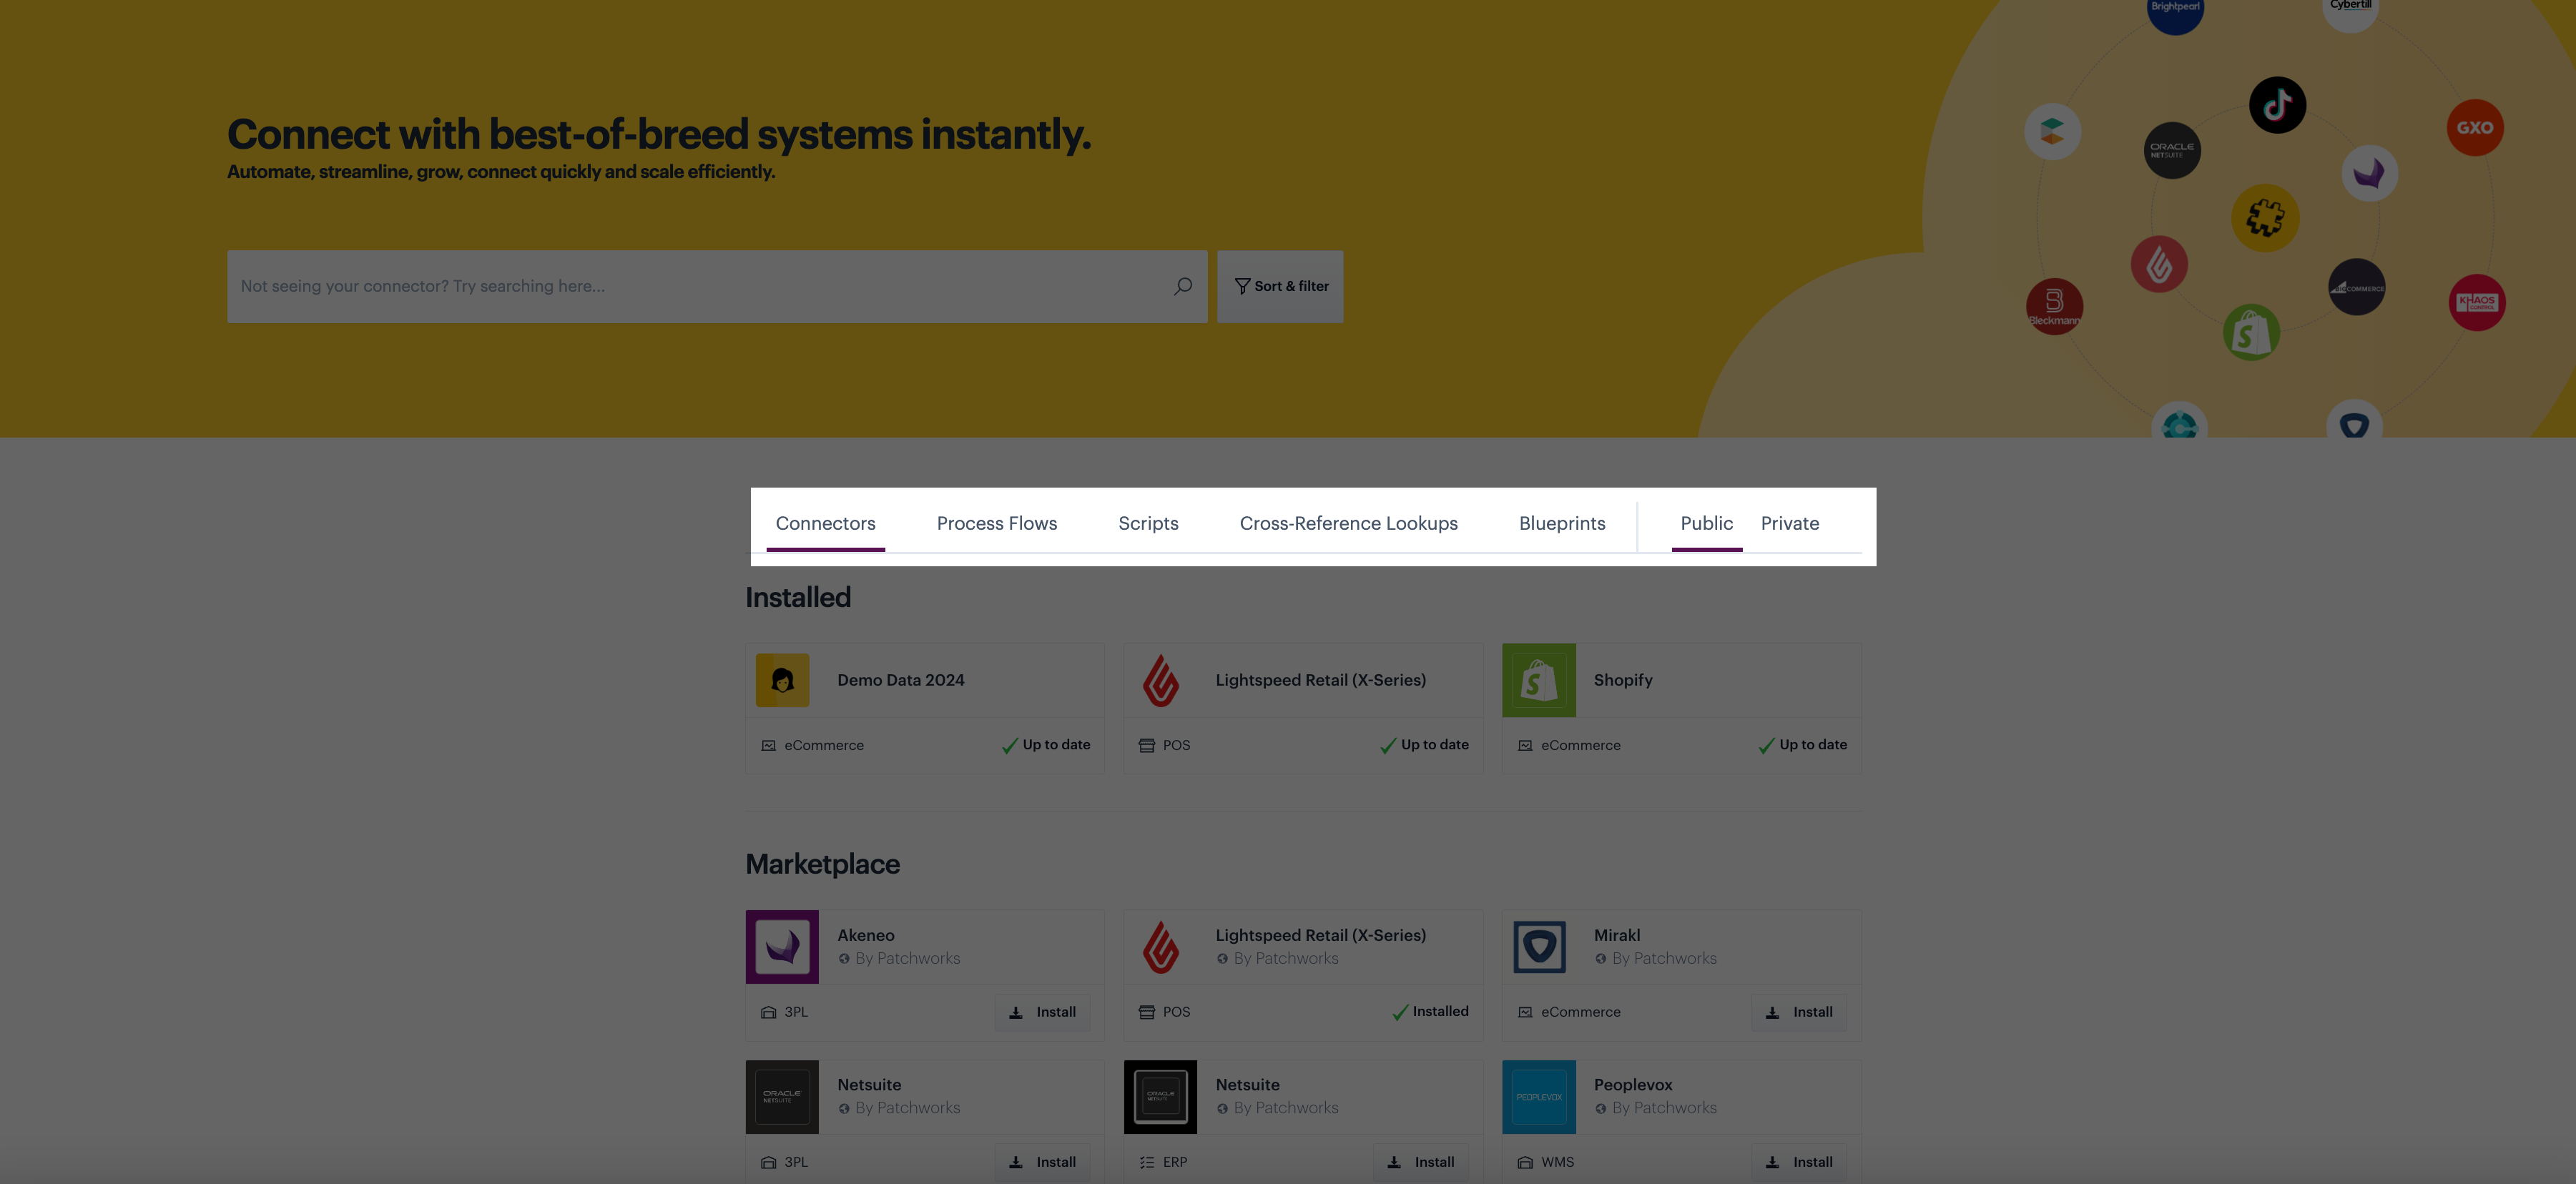Click eCommerce category icon on Mirakl card
The image size is (2576, 1184).
tap(1524, 1013)
